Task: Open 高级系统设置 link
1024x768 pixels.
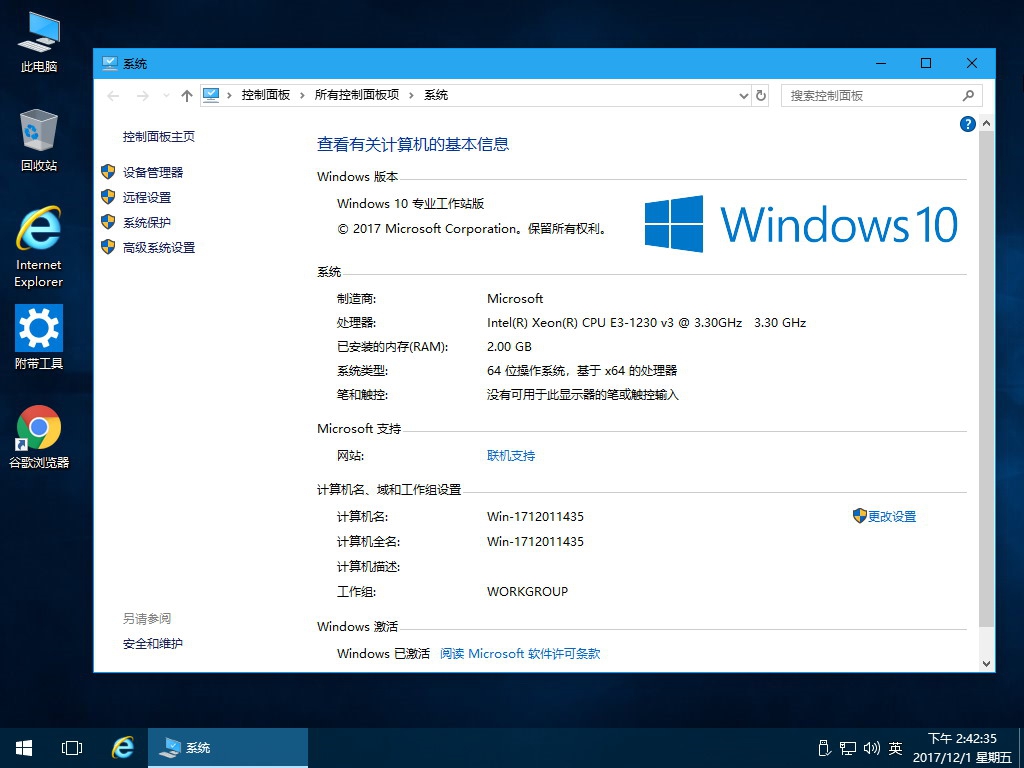Action: click(x=159, y=248)
